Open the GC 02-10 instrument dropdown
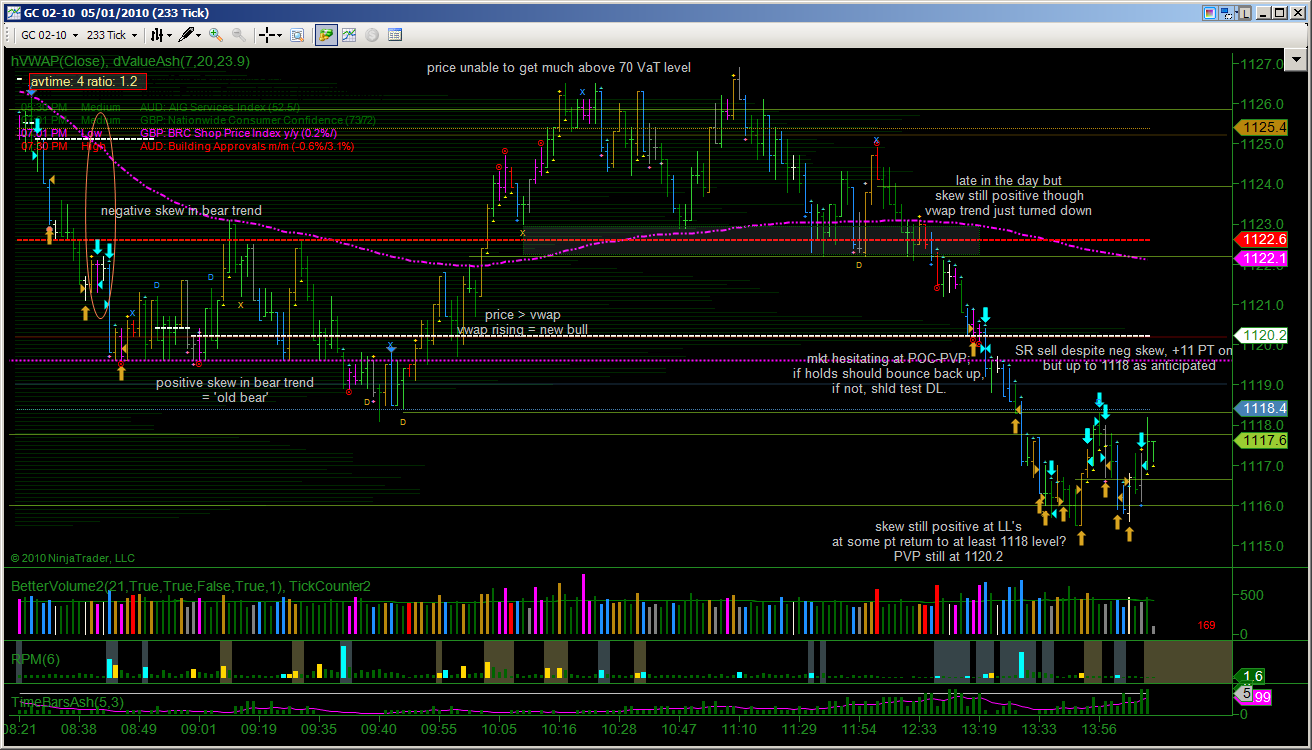The image size is (1312, 750). point(50,34)
